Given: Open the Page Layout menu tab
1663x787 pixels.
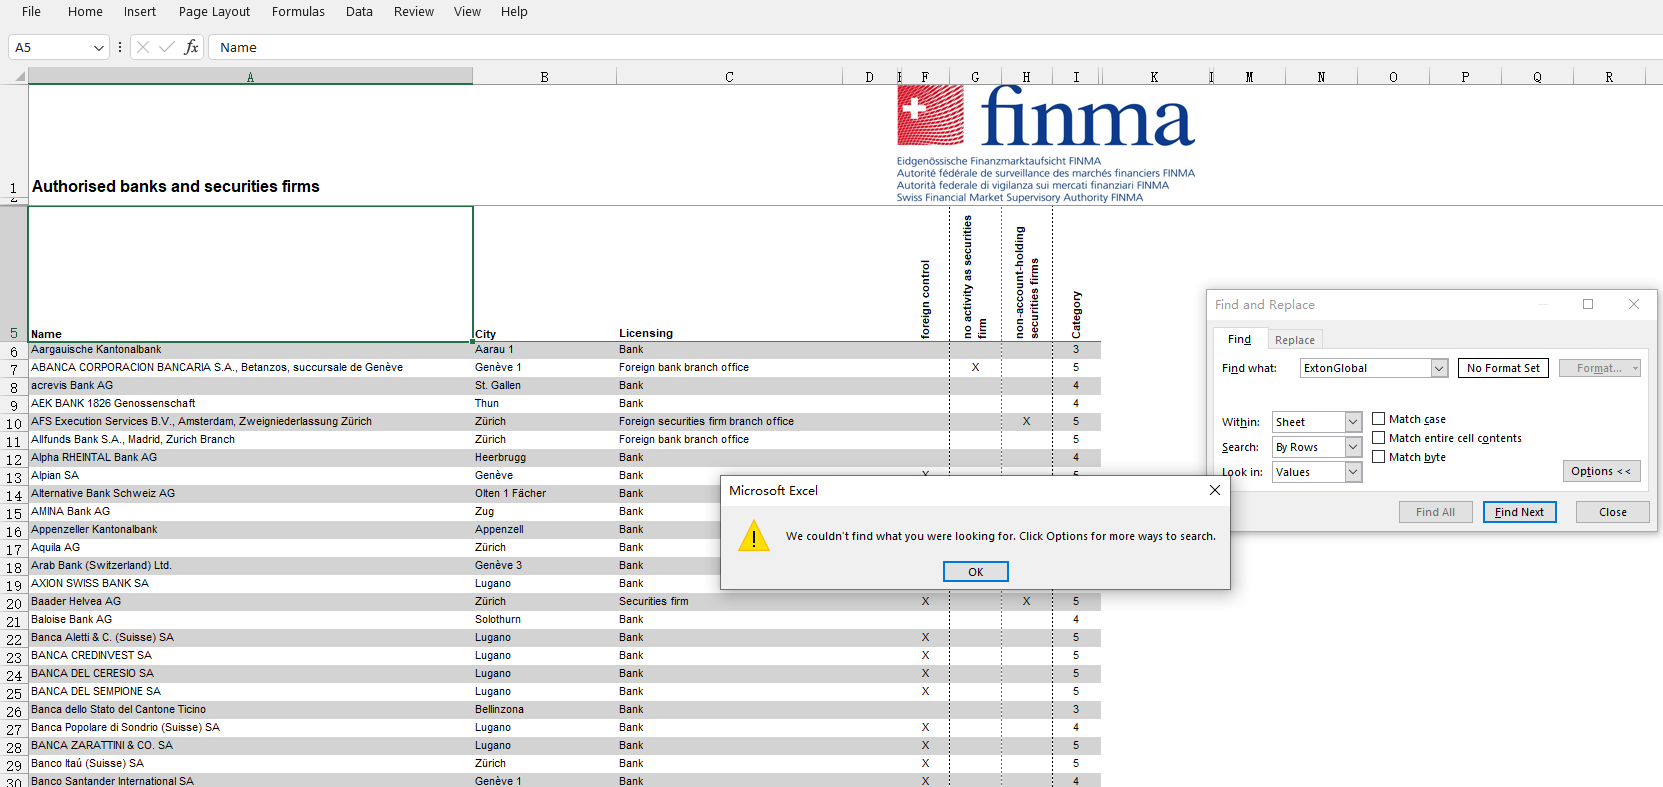Looking at the screenshot, I should point(214,12).
